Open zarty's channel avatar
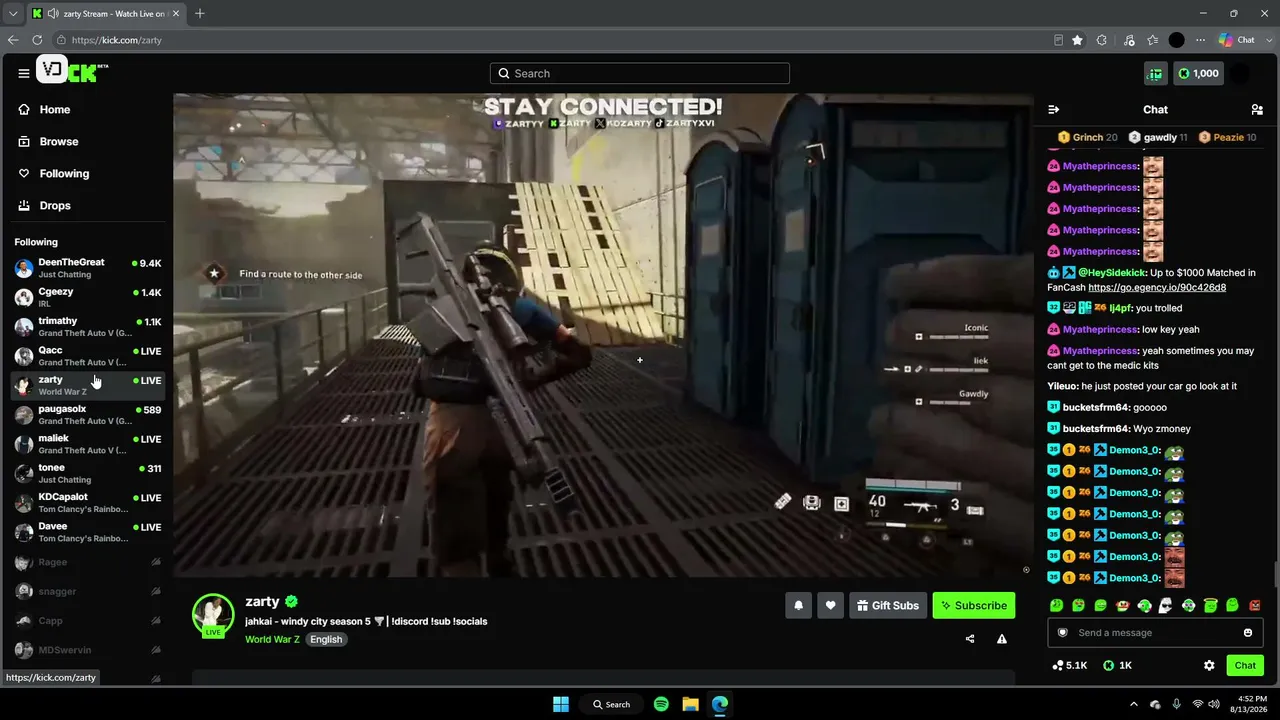This screenshot has height=720, width=1280. pos(213,615)
